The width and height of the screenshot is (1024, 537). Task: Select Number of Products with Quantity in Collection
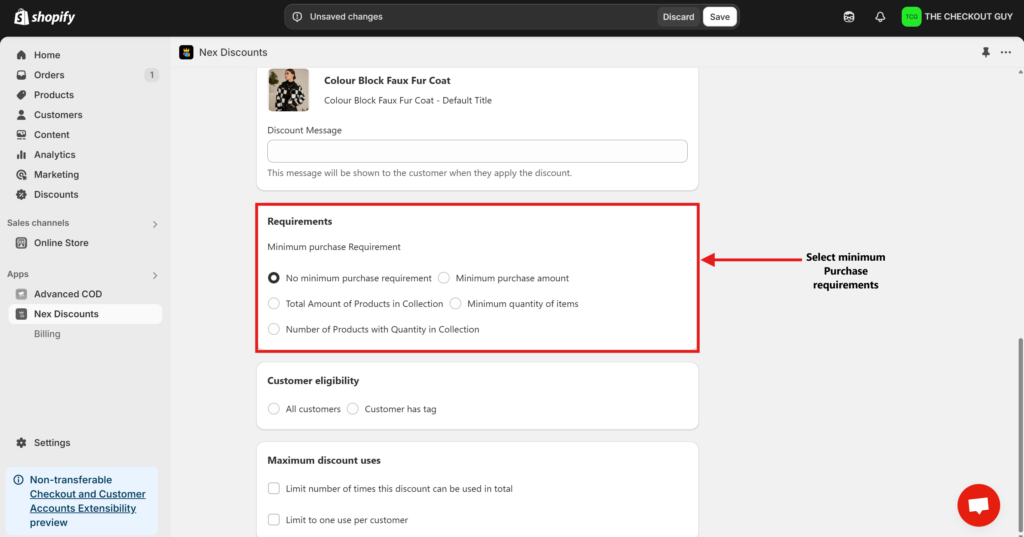click(x=274, y=329)
